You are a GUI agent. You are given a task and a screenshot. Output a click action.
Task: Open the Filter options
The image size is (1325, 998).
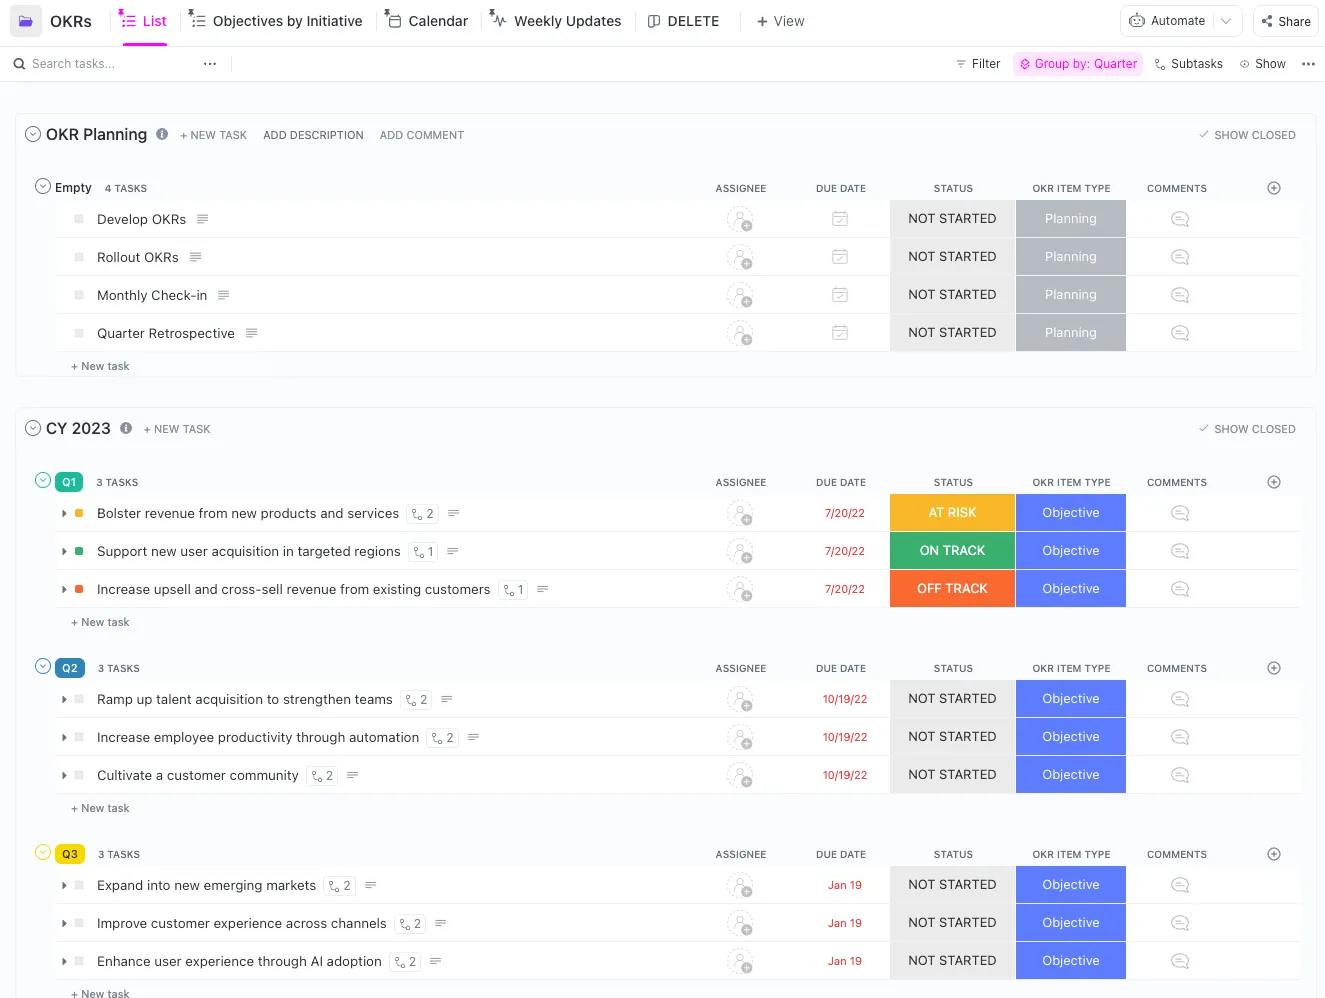tap(978, 64)
